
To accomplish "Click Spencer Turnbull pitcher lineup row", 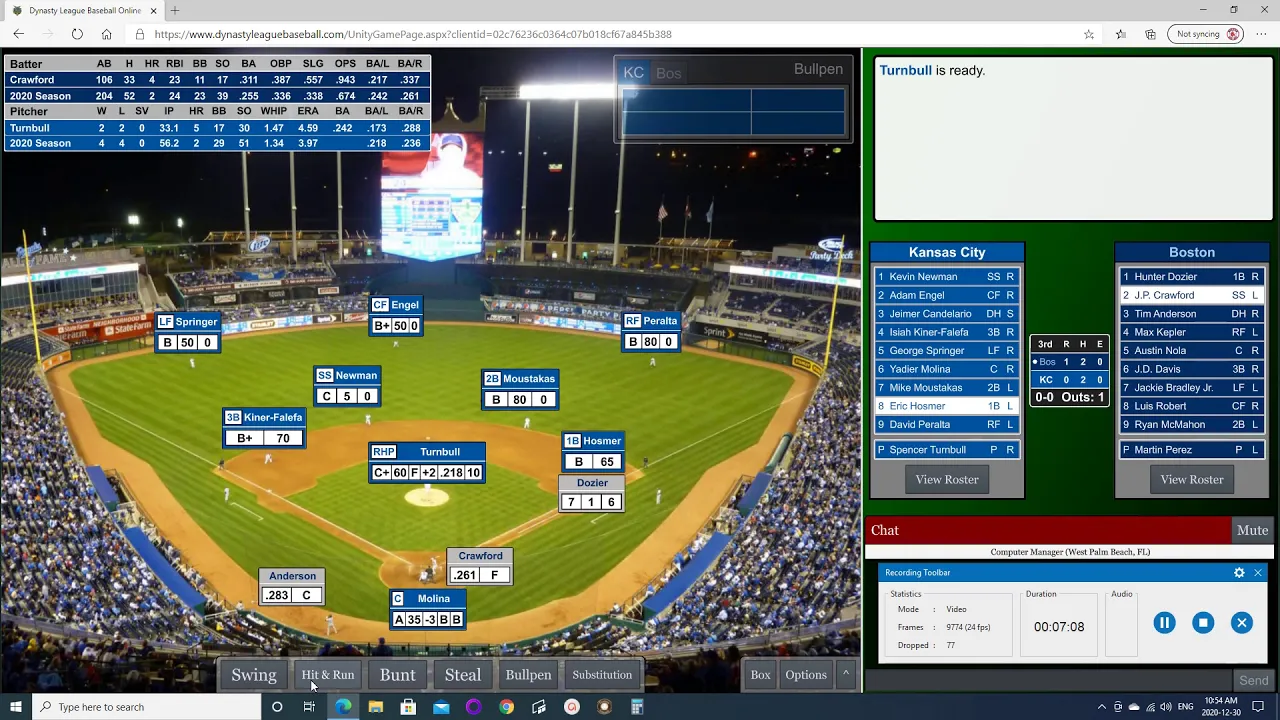I will [x=947, y=450].
